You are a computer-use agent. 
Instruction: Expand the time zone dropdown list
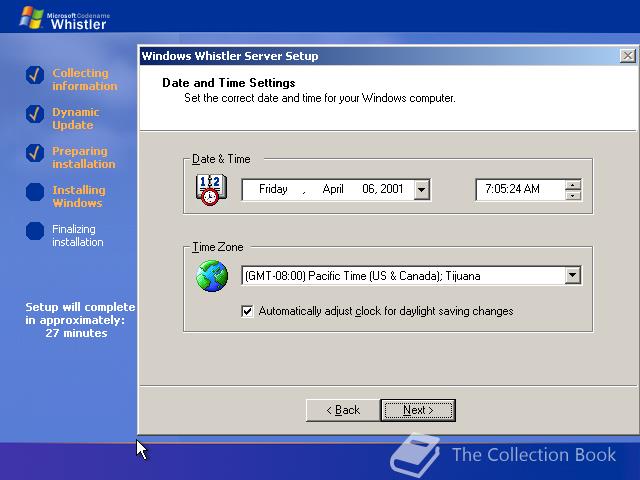pos(573,276)
